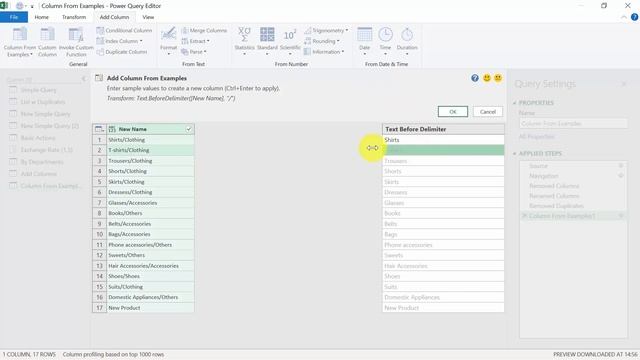This screenshot has height=360, width=640.
Task: Click Merge Columns
Action: [x=204, y=31]
